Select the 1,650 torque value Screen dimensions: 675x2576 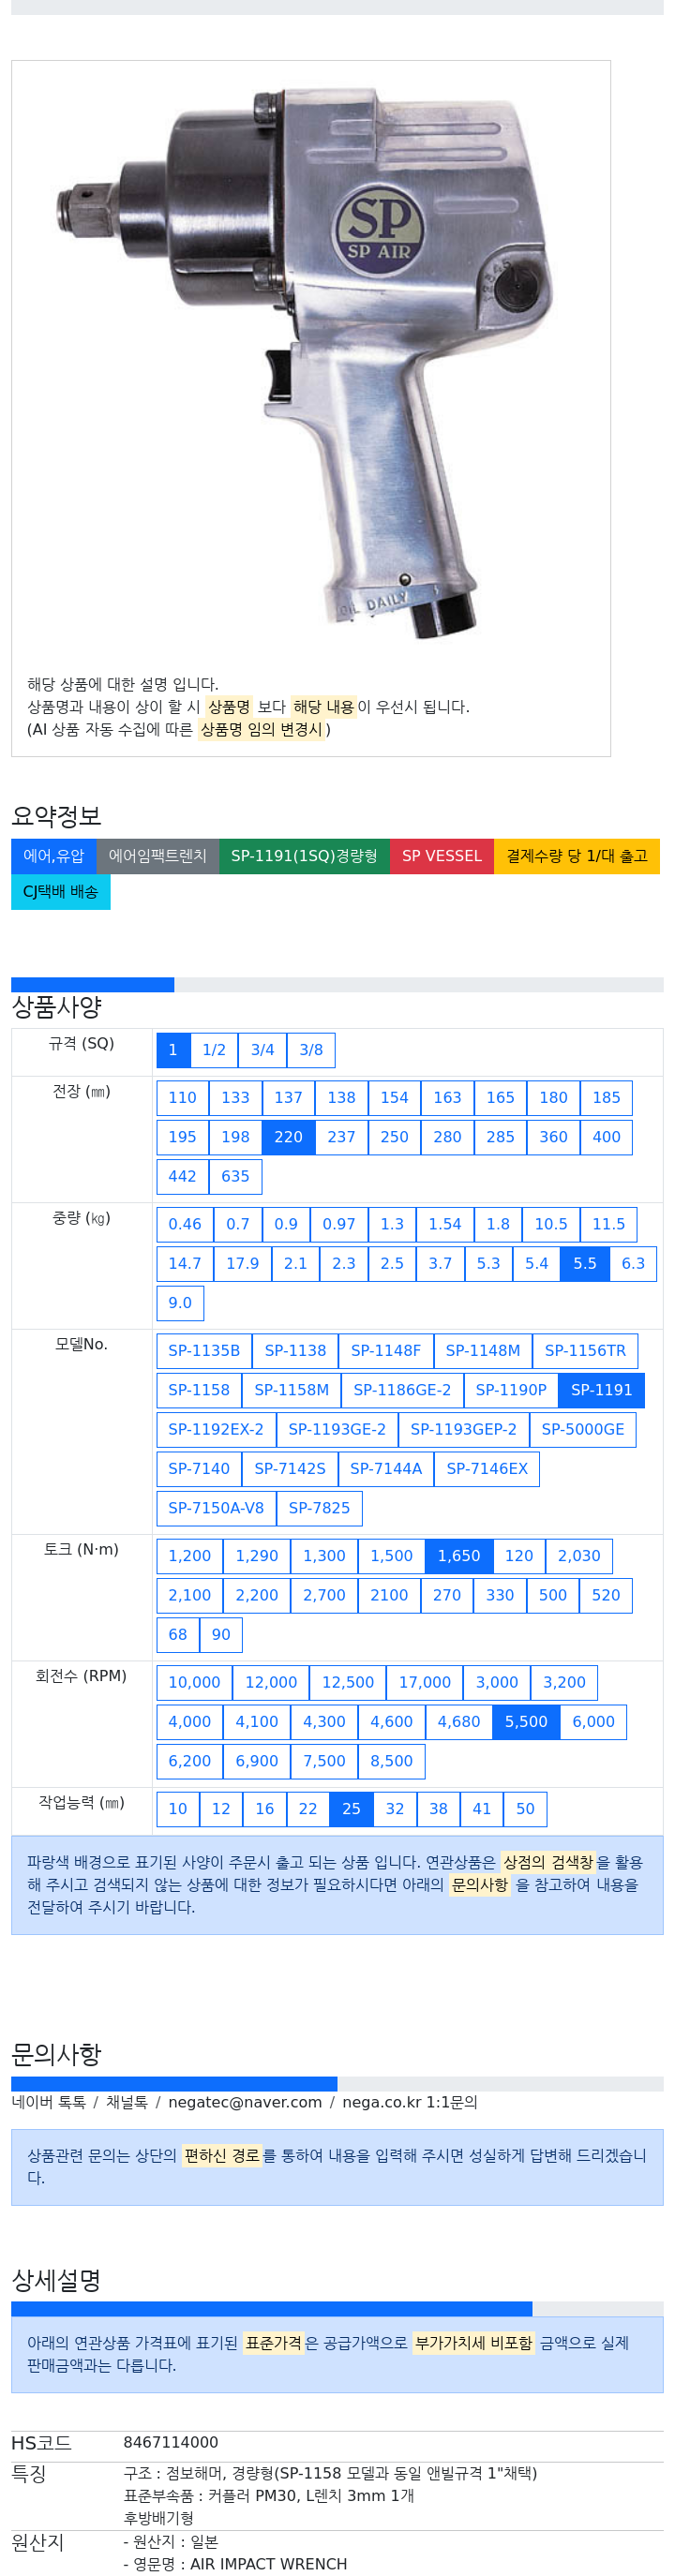(x=459, y=1556)
